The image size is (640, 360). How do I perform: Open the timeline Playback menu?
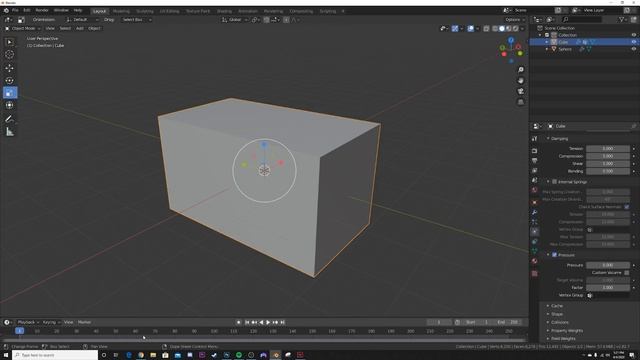point(27,322)
